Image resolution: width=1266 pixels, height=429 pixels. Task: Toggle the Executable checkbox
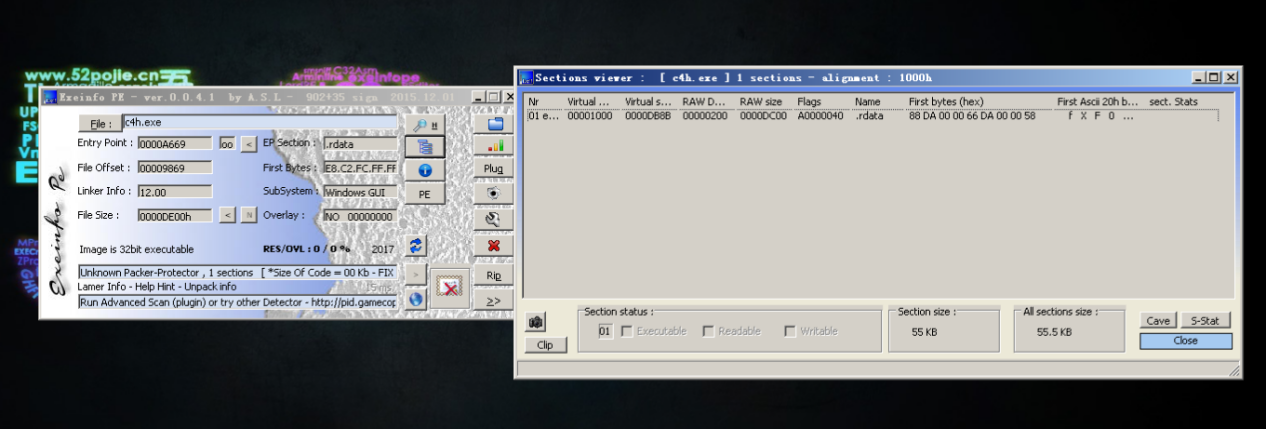point(627,331)
